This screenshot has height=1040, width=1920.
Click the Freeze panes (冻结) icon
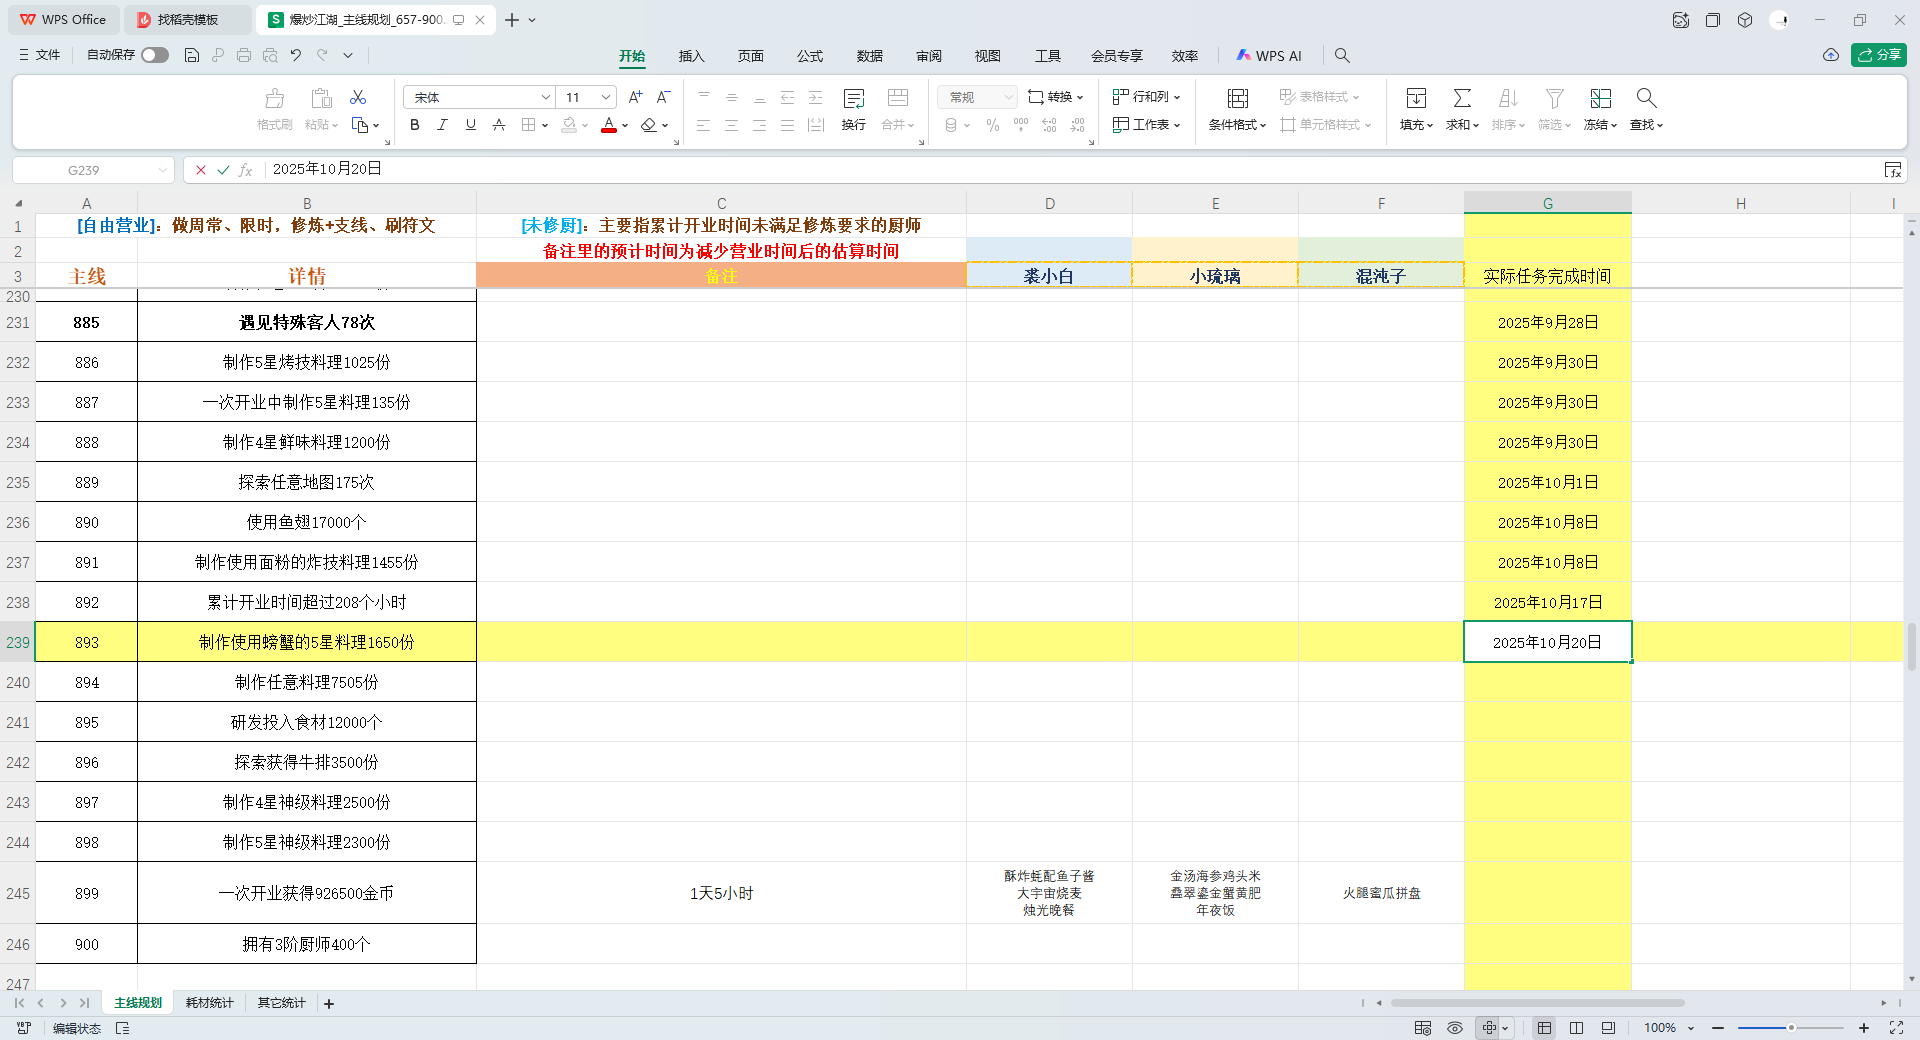pyautogui.click(x=1600, y=98)
